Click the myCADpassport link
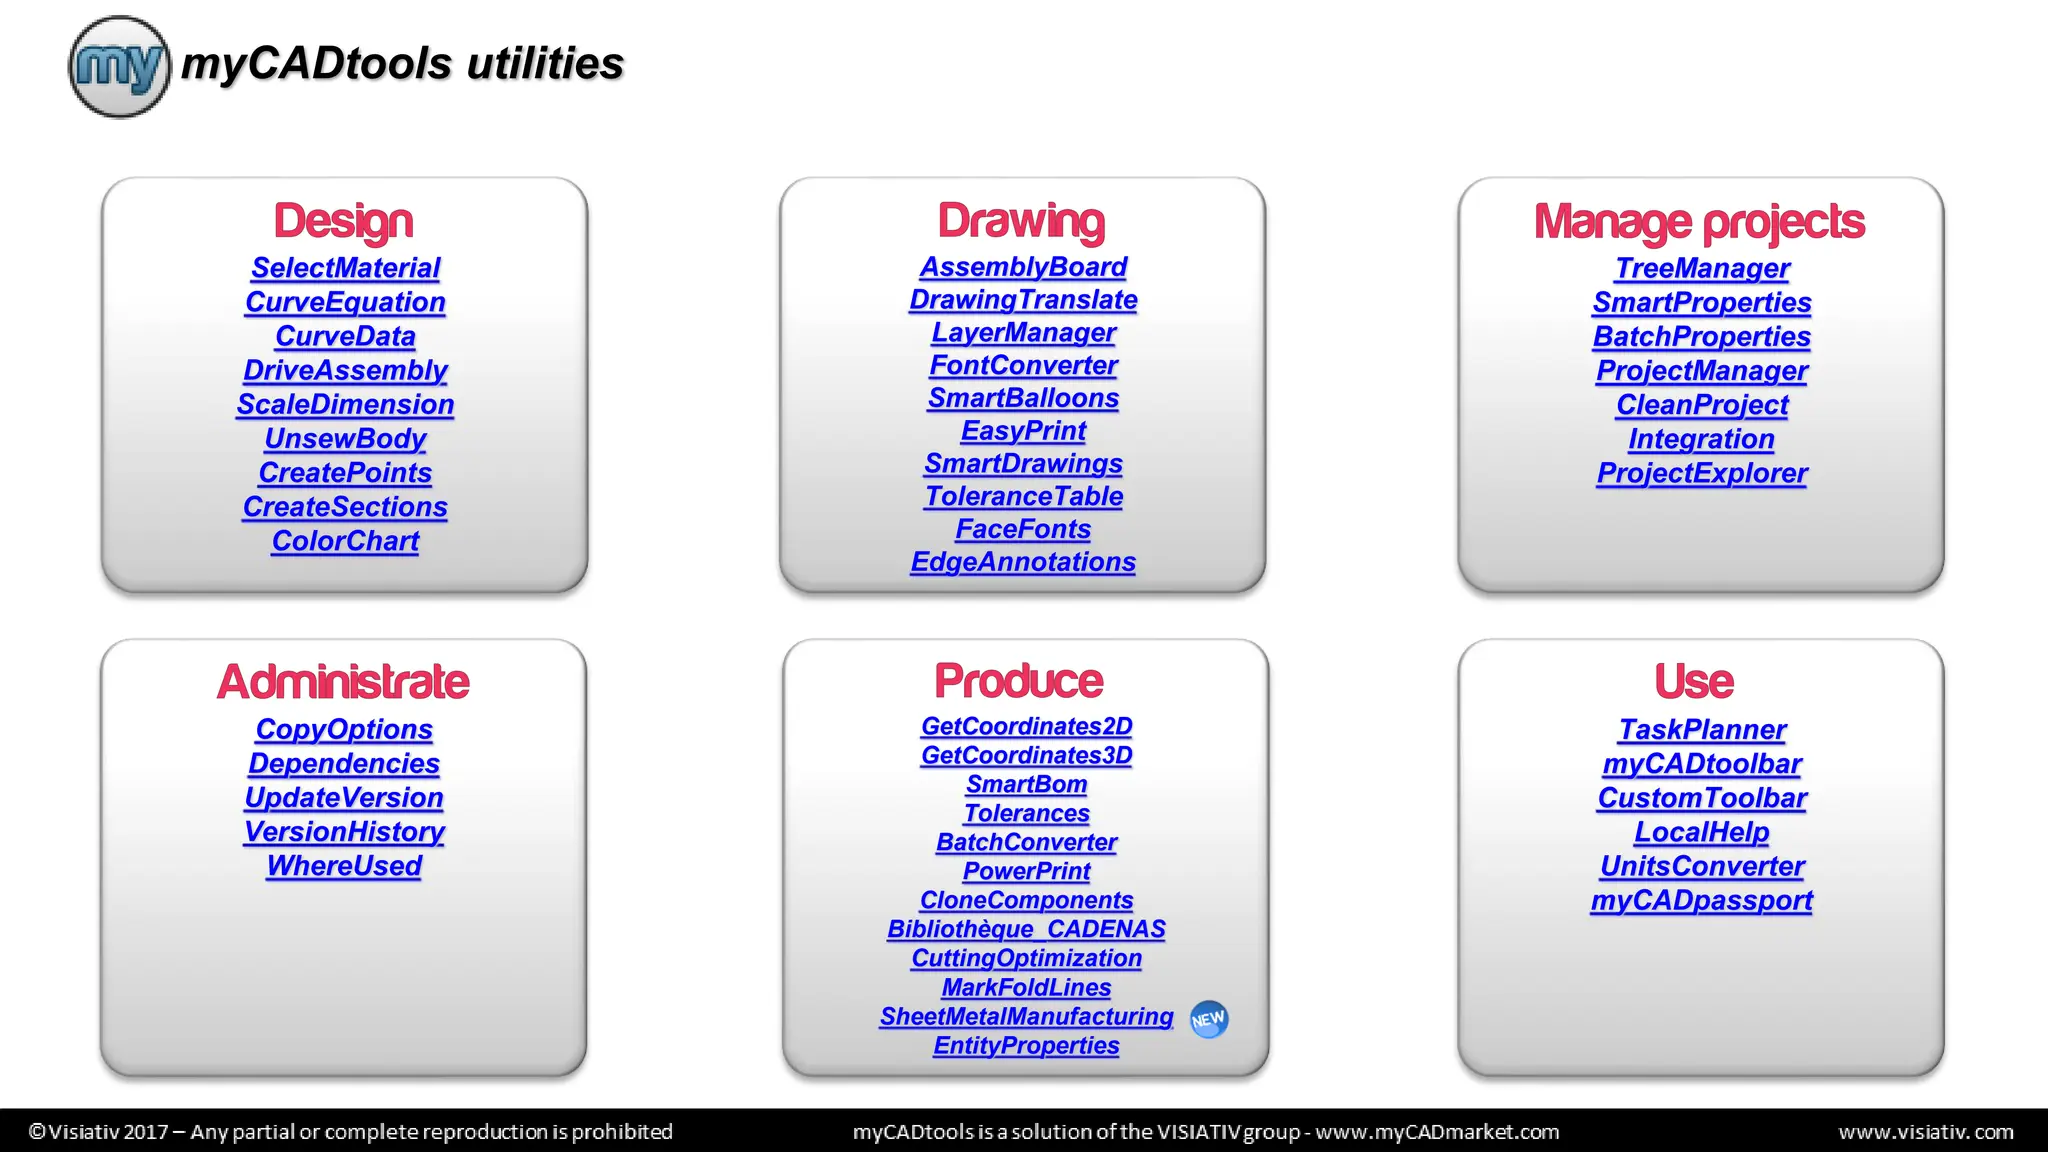 tap(1701, 900)
